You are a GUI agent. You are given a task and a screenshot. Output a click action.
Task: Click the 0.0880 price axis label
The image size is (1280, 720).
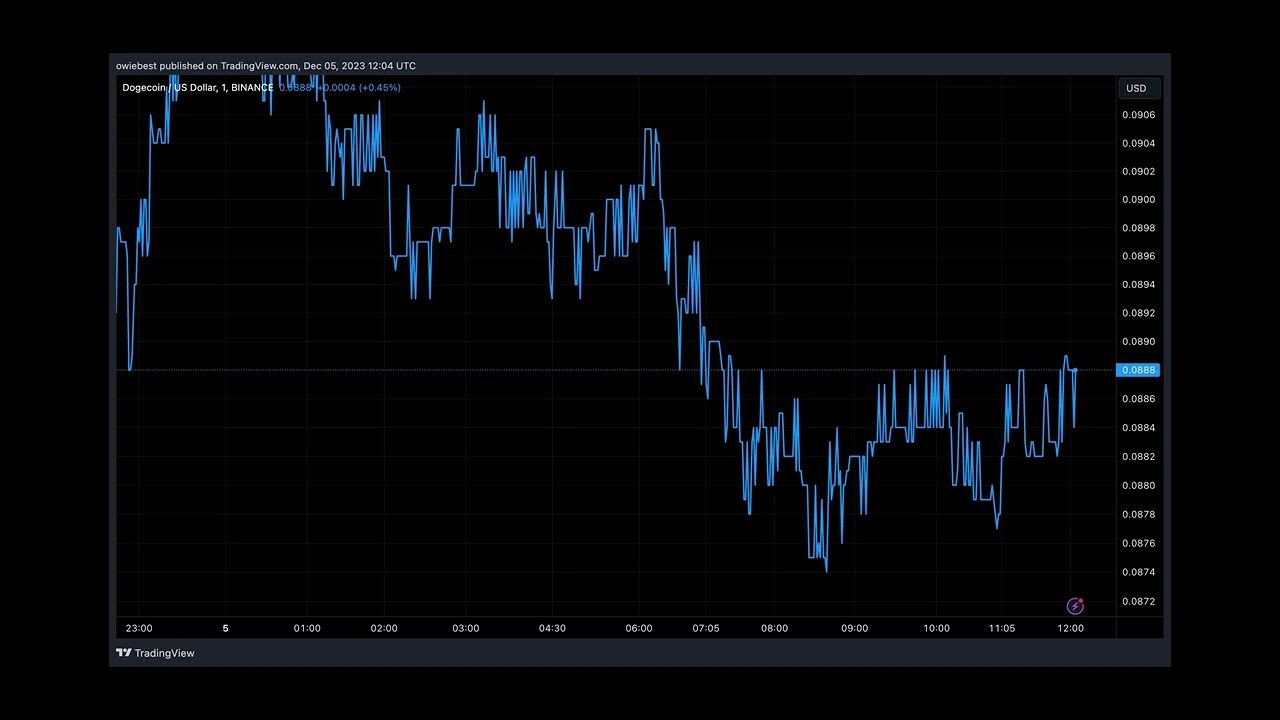(1138, 486)
